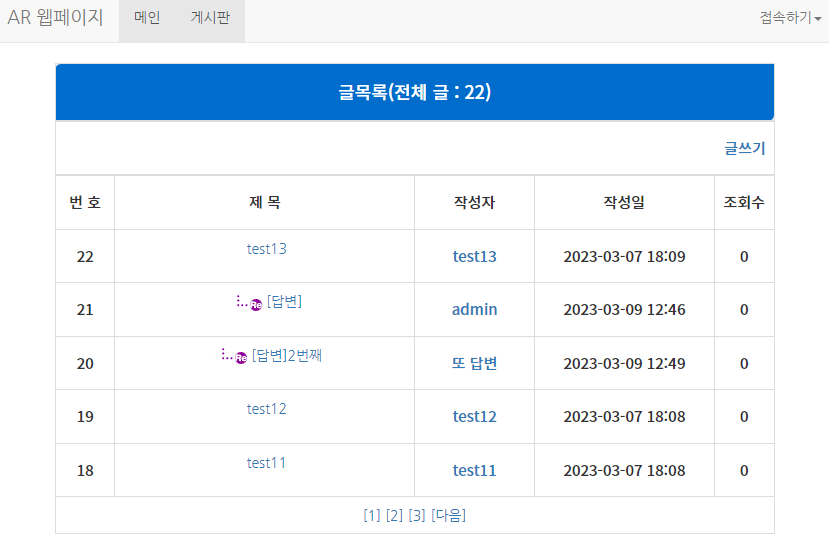Click date 2023-03-09 12:46
Image resolution: width=829 pixels, height=538 pixels.
624,309
